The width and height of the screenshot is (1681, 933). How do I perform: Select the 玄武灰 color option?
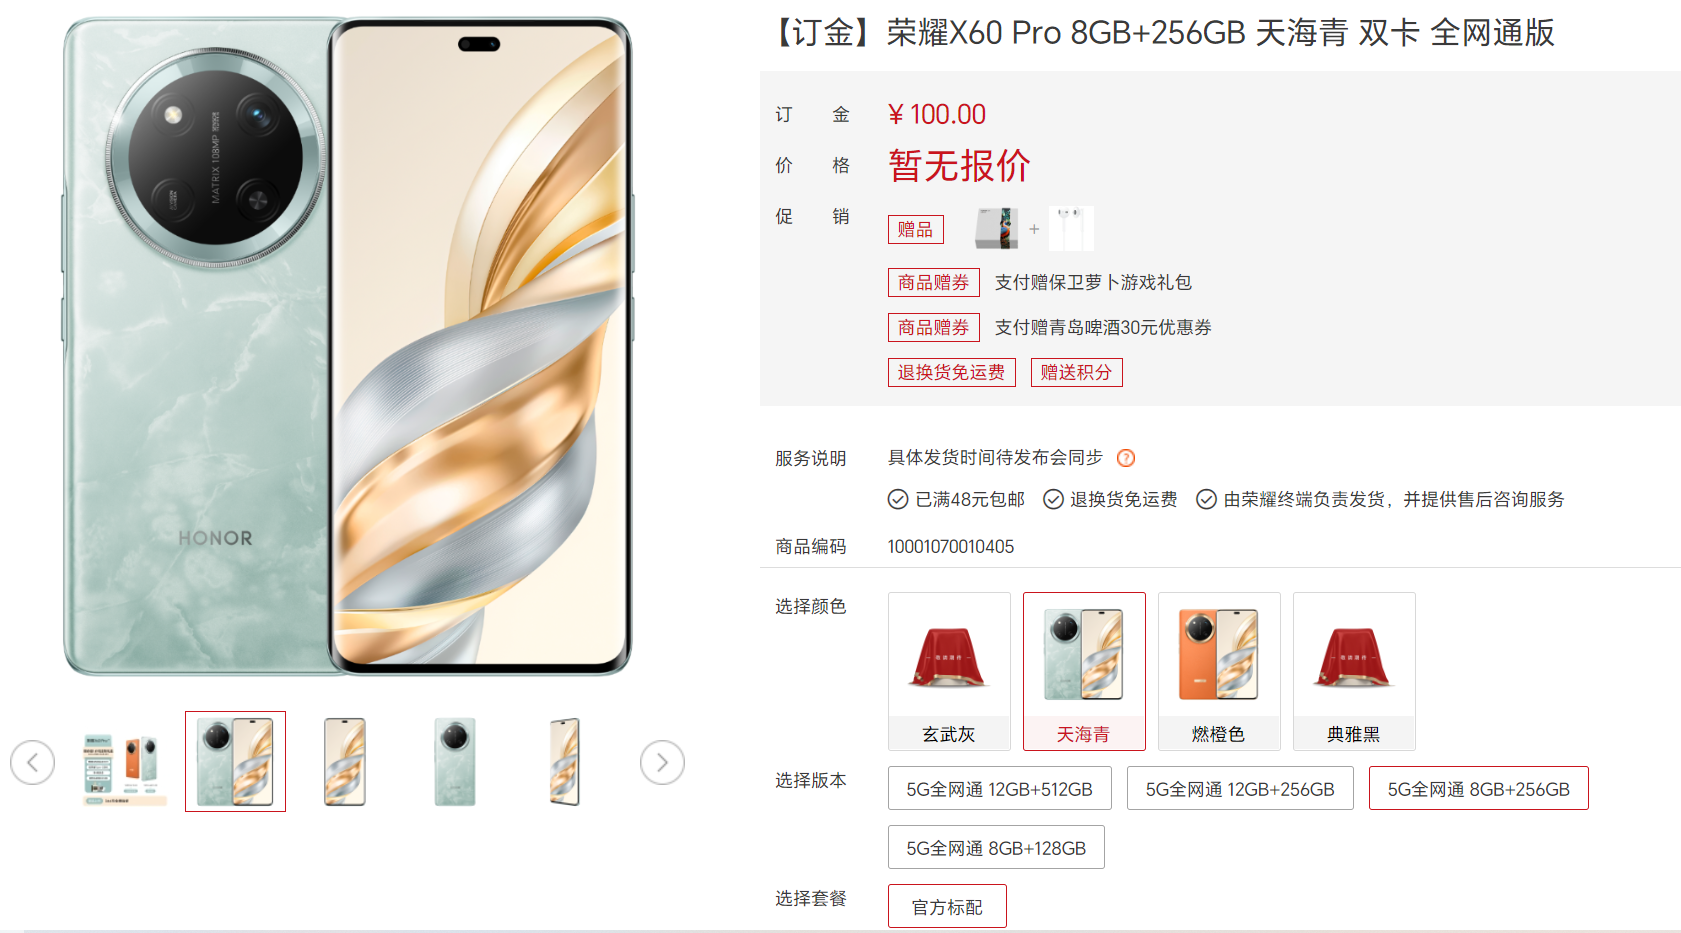949,671
